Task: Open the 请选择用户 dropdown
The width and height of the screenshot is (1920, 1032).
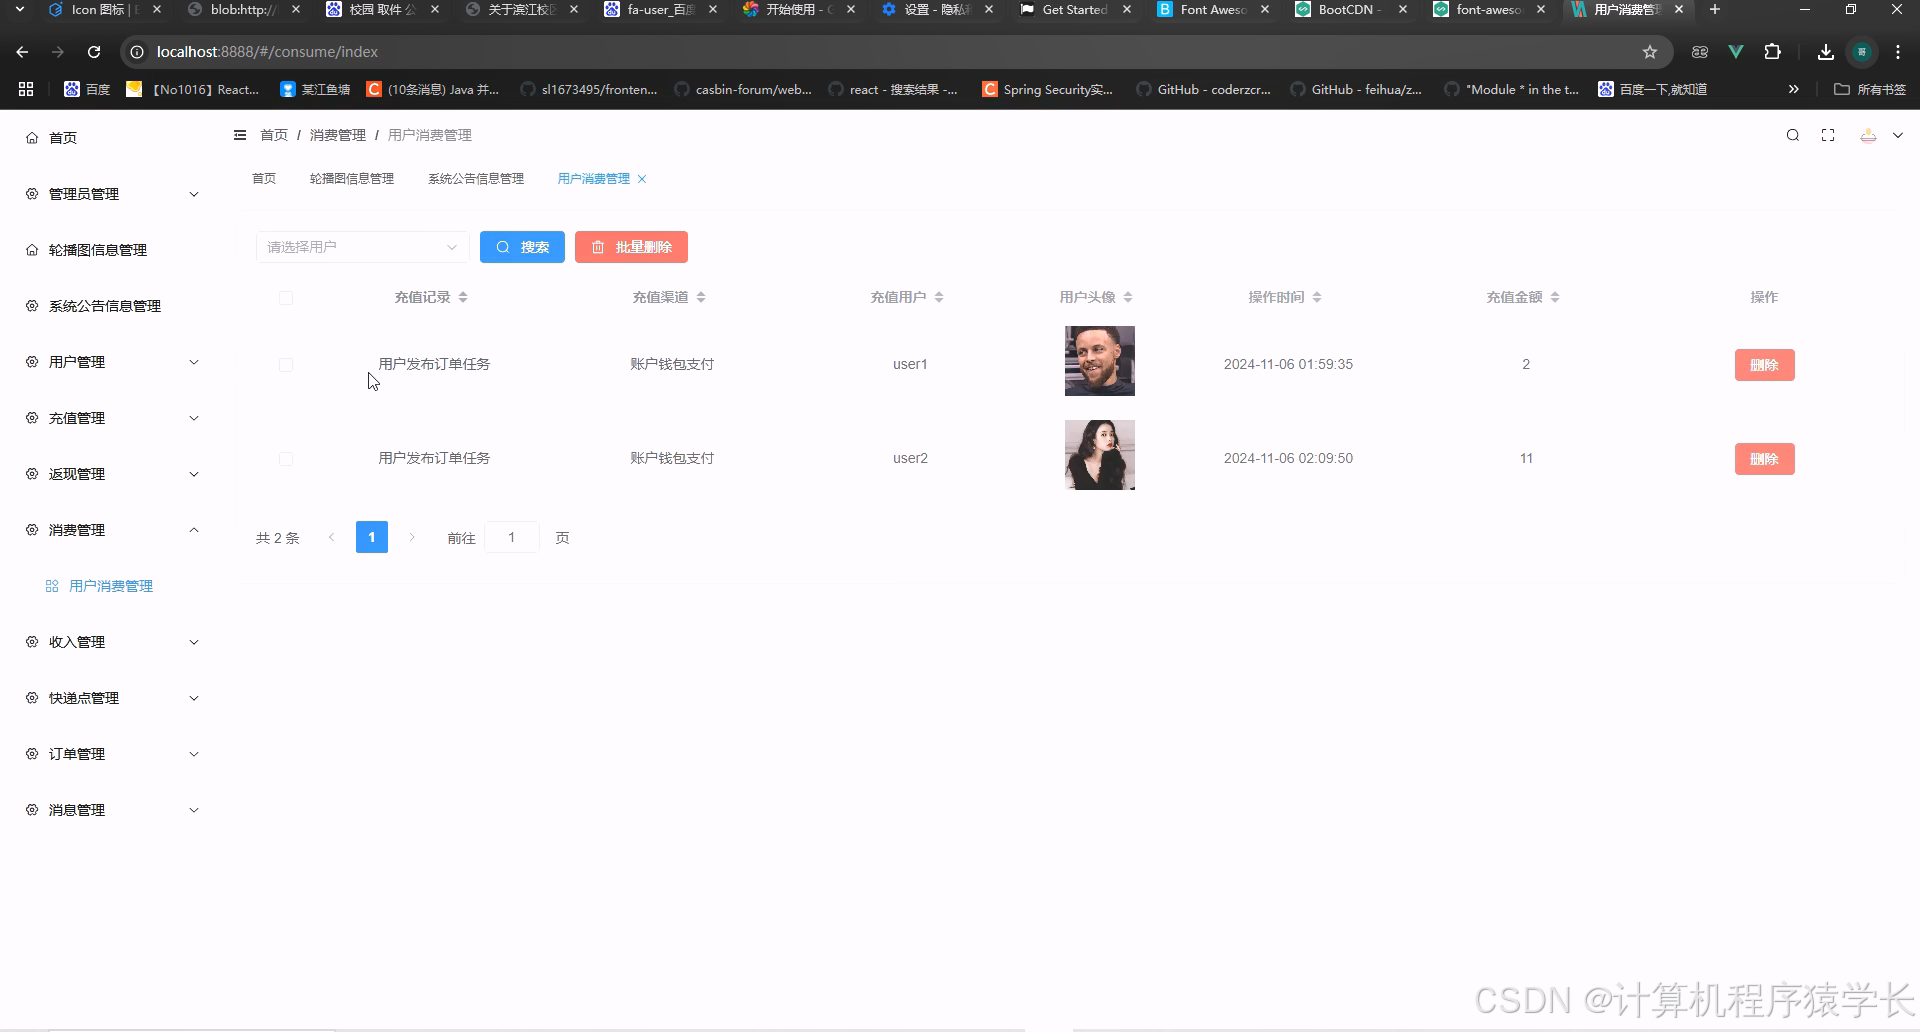Action: coord(362,246)
